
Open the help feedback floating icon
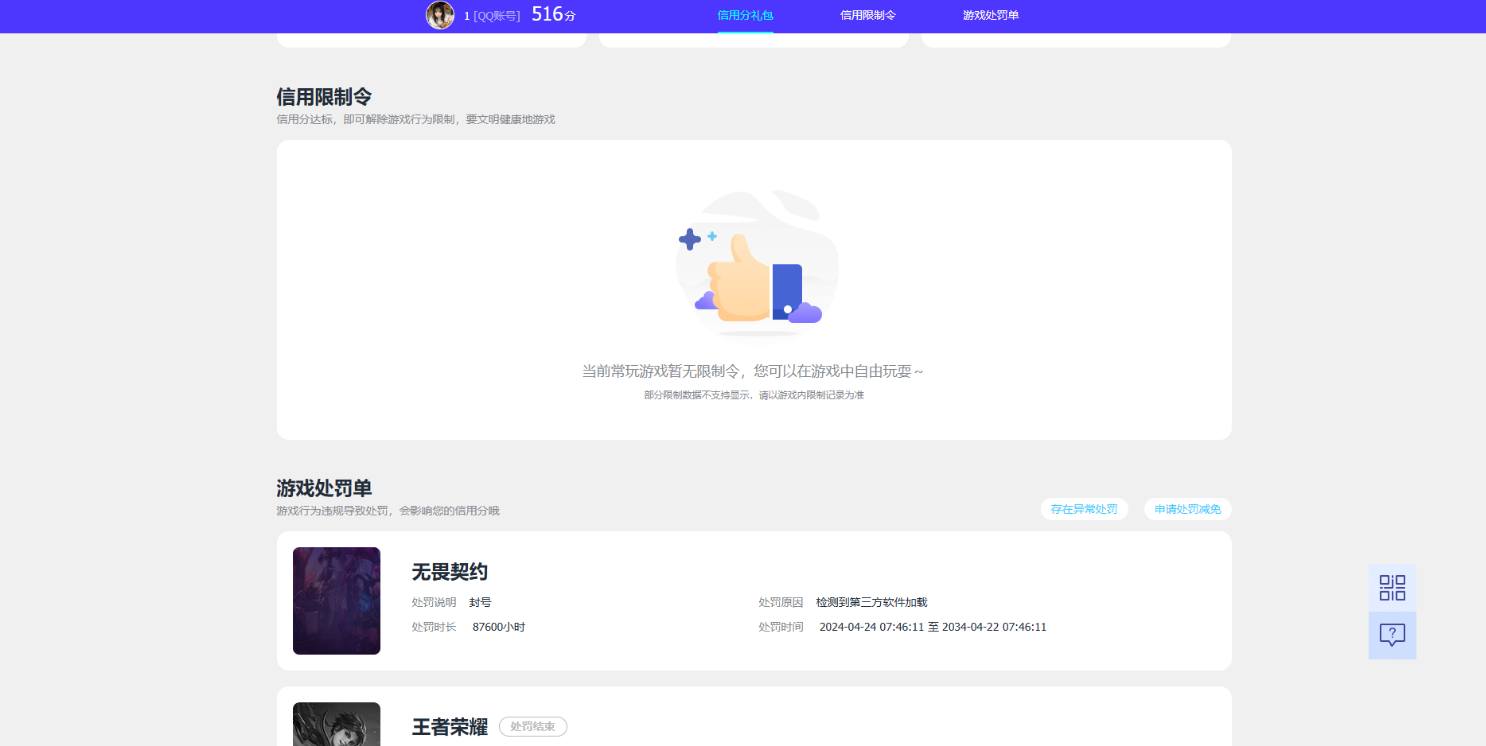click(1392, 635)
